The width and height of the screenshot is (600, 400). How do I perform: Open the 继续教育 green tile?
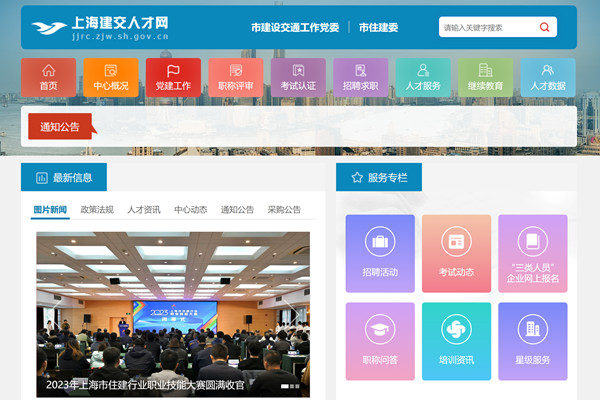coord(485,78)
